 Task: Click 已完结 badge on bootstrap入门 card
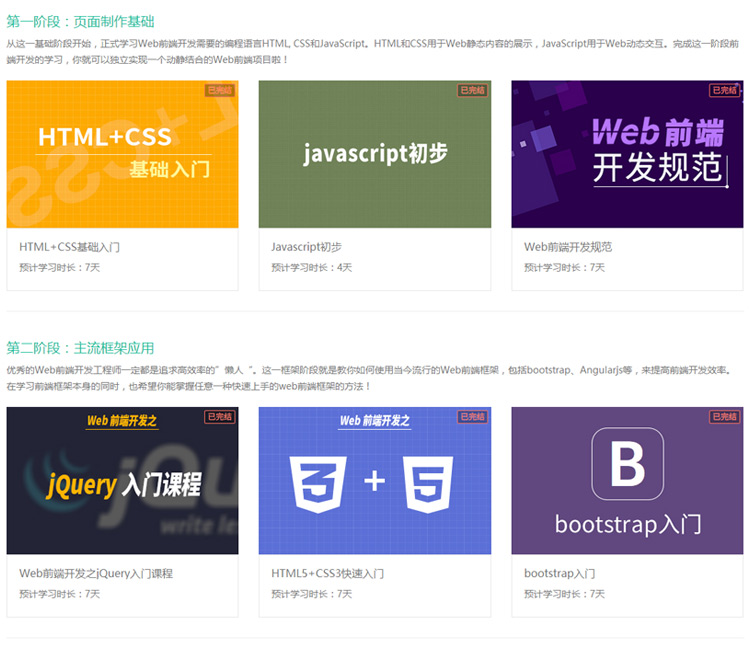click(x=725, y=417)
